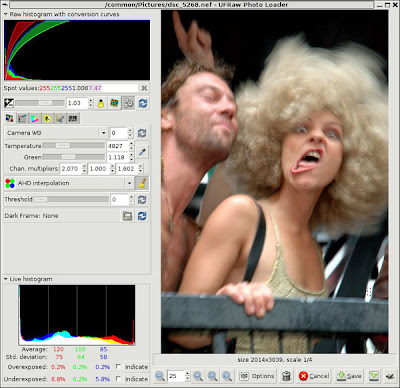Click the yellow bulb restore details icon
This screenshot has width=400, height=388.
[x=101, y=103]
